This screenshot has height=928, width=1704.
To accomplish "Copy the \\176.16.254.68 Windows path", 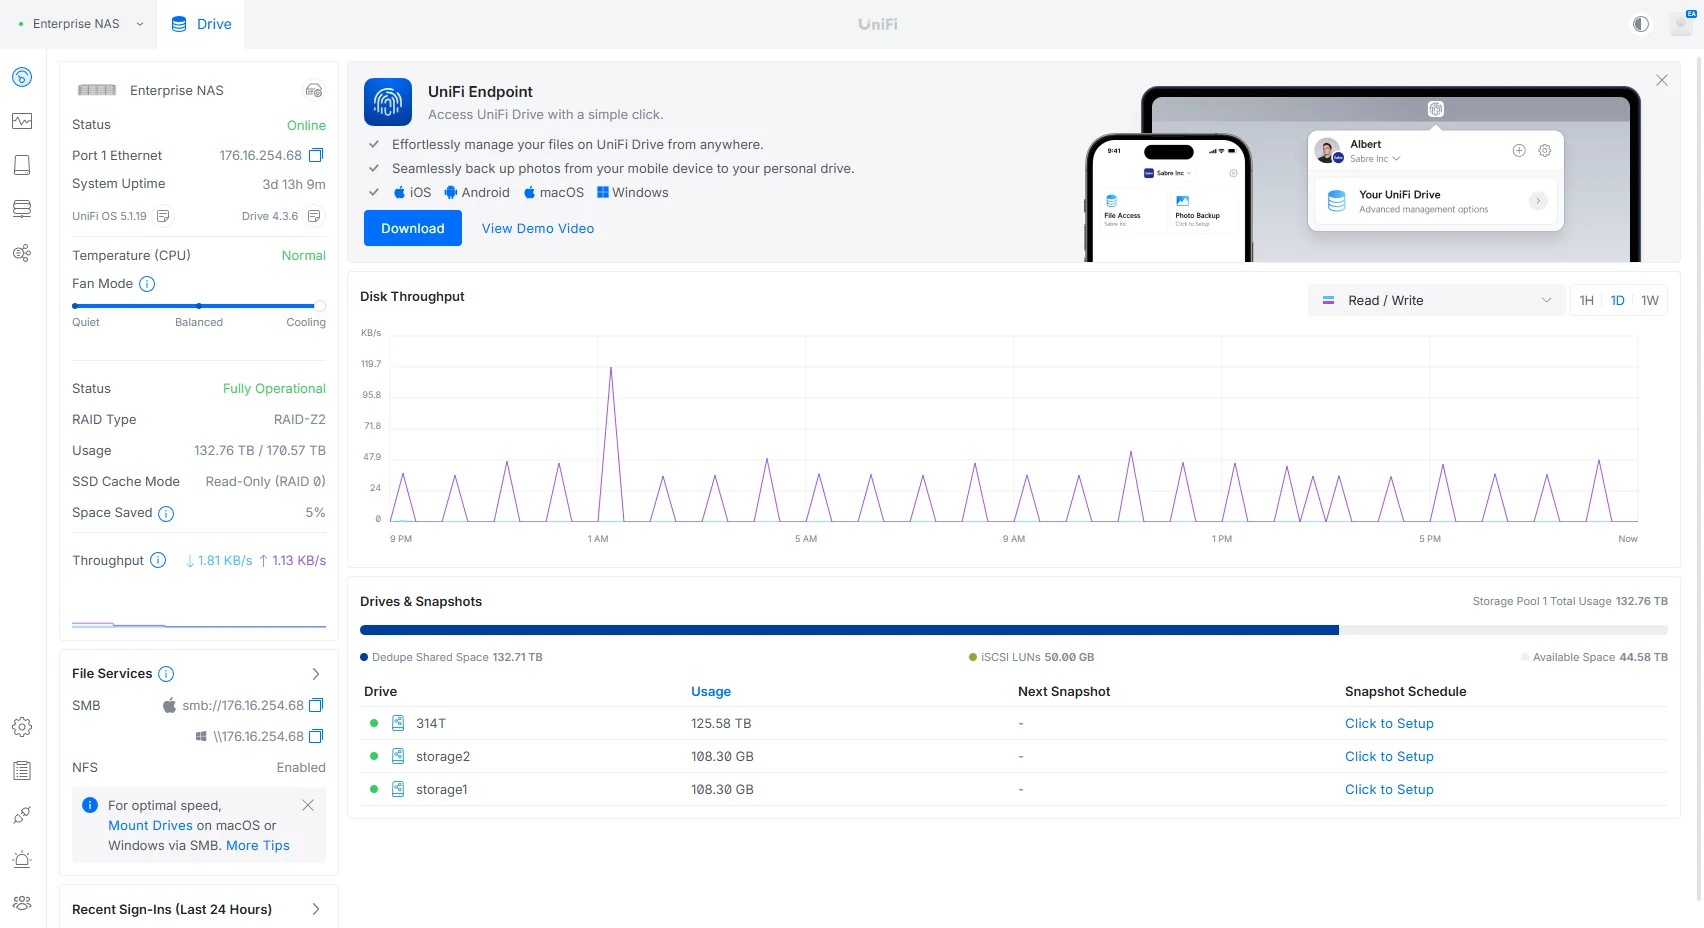I will pyautogui.click(x=316, y=736).
